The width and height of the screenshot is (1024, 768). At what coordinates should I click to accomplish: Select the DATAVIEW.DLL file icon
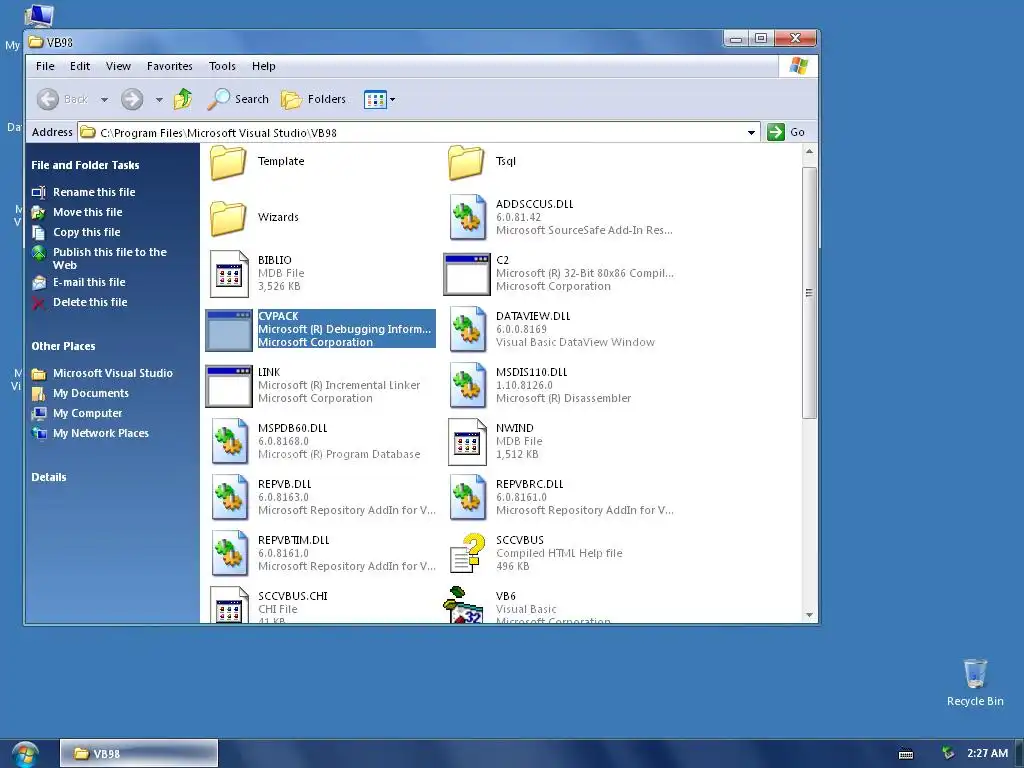(468, 330)
